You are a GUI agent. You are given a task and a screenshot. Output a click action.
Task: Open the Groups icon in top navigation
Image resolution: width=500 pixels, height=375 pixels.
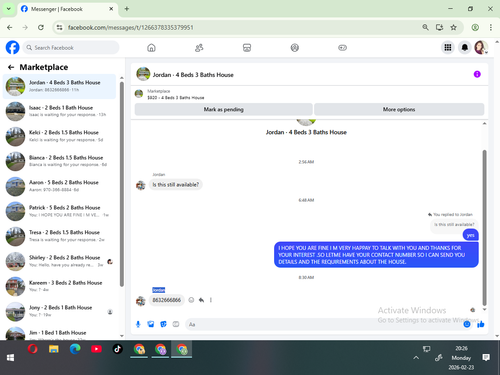[295, 48]
